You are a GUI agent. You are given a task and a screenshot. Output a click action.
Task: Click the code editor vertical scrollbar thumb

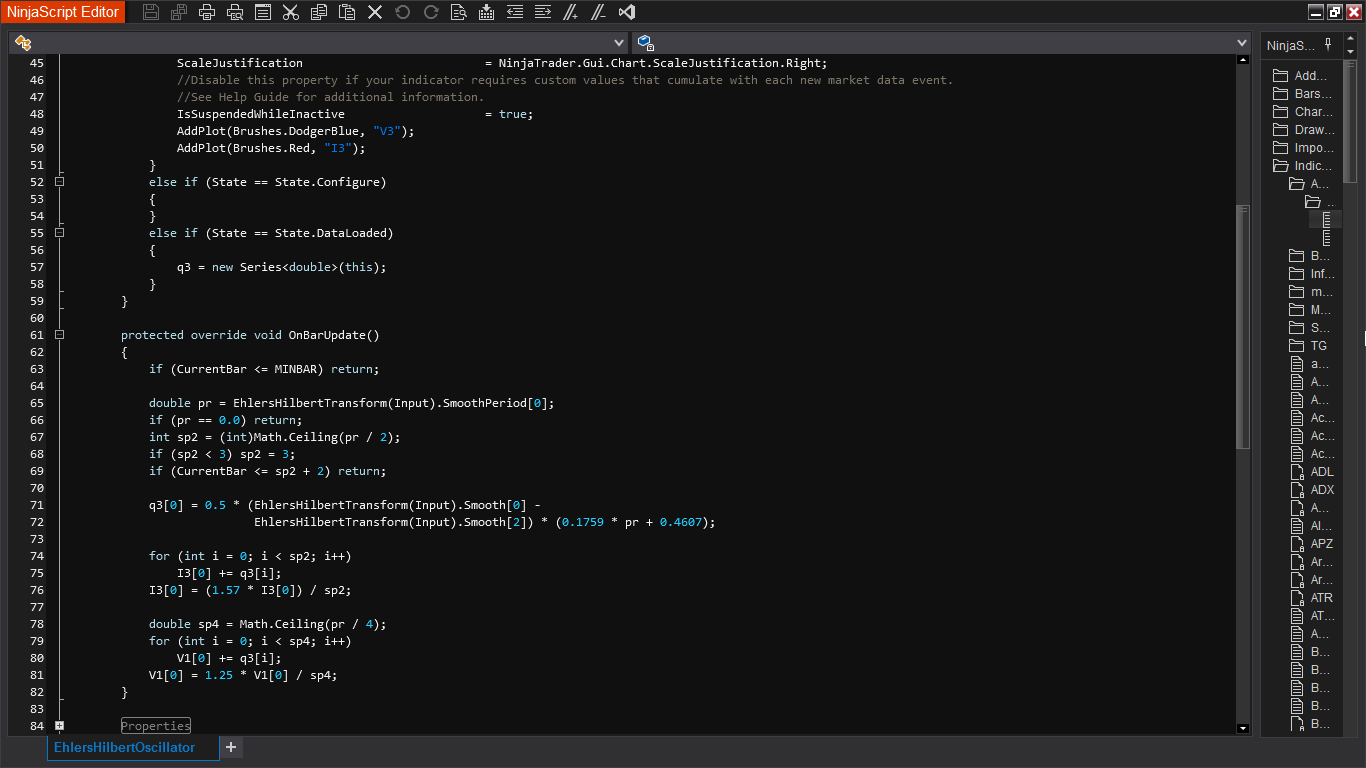(1243, 325)
